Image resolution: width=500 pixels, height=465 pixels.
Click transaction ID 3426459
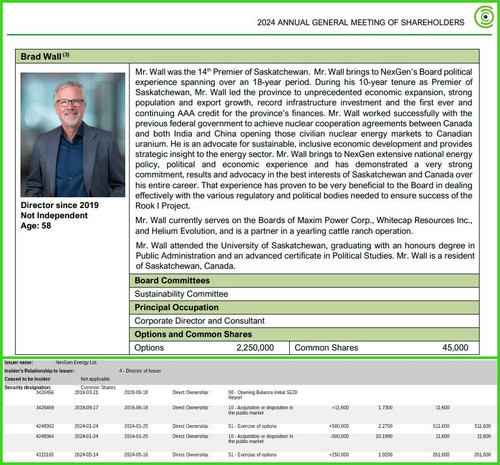pos(45,408)
